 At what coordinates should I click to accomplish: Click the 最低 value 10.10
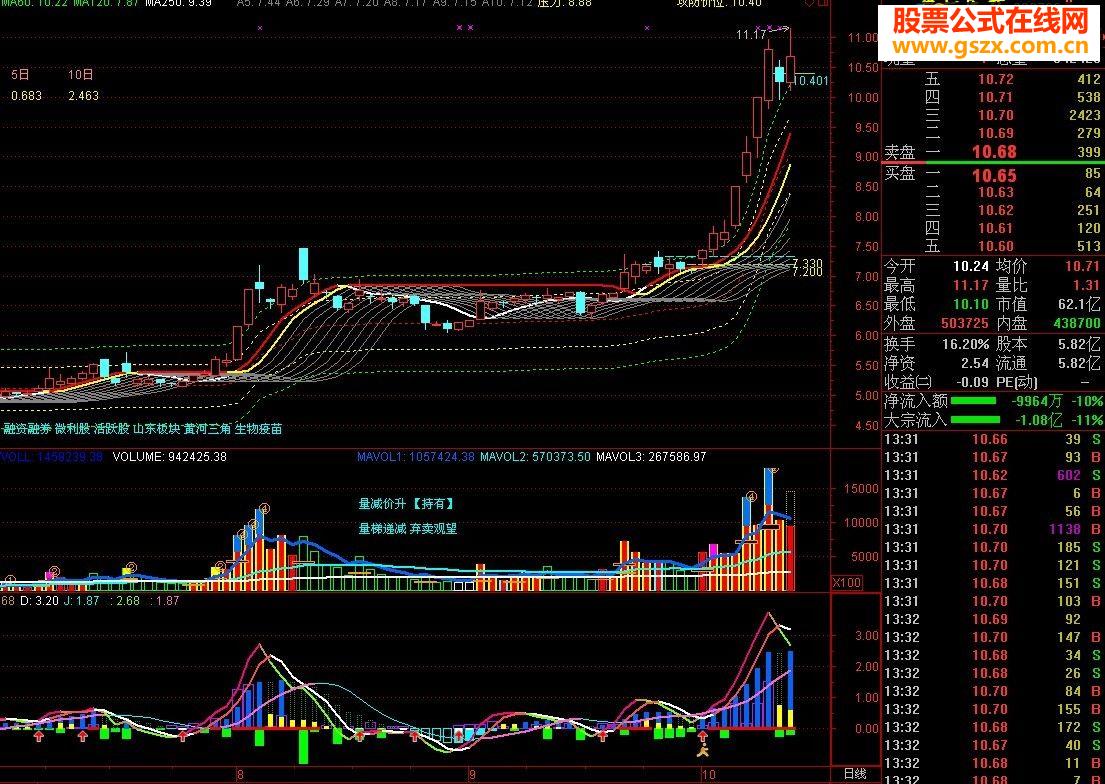click(x=970, y=305)
